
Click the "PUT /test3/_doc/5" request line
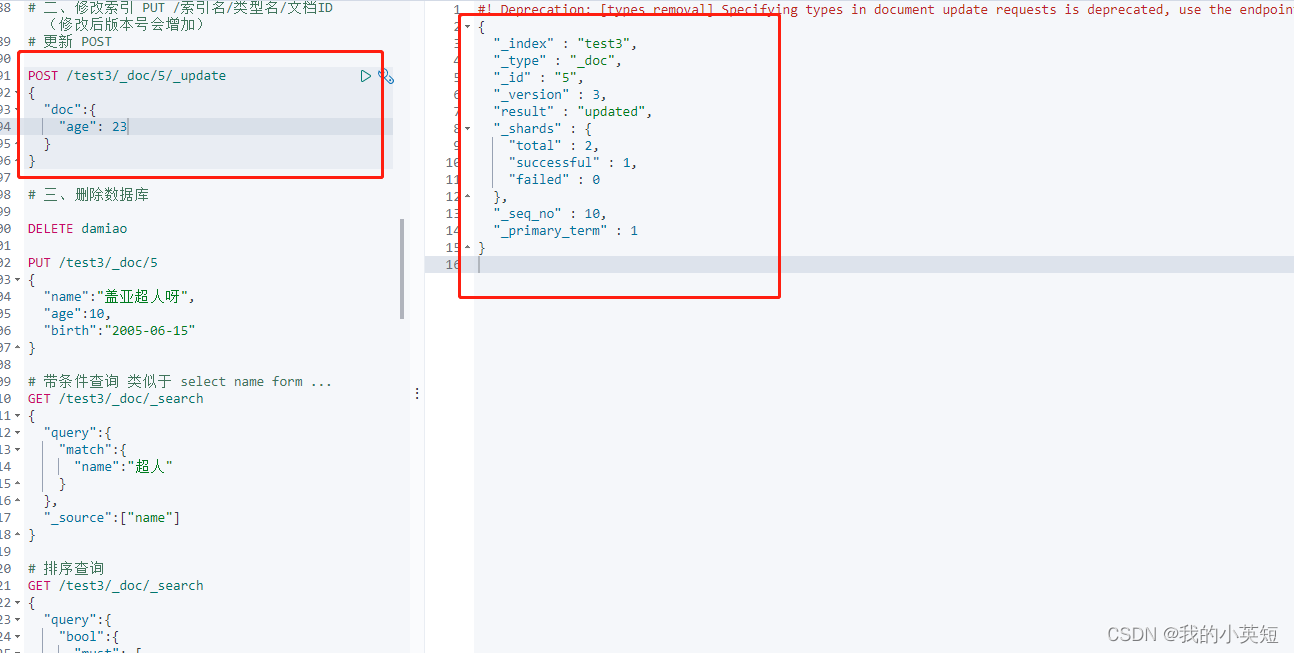[93, 263]
